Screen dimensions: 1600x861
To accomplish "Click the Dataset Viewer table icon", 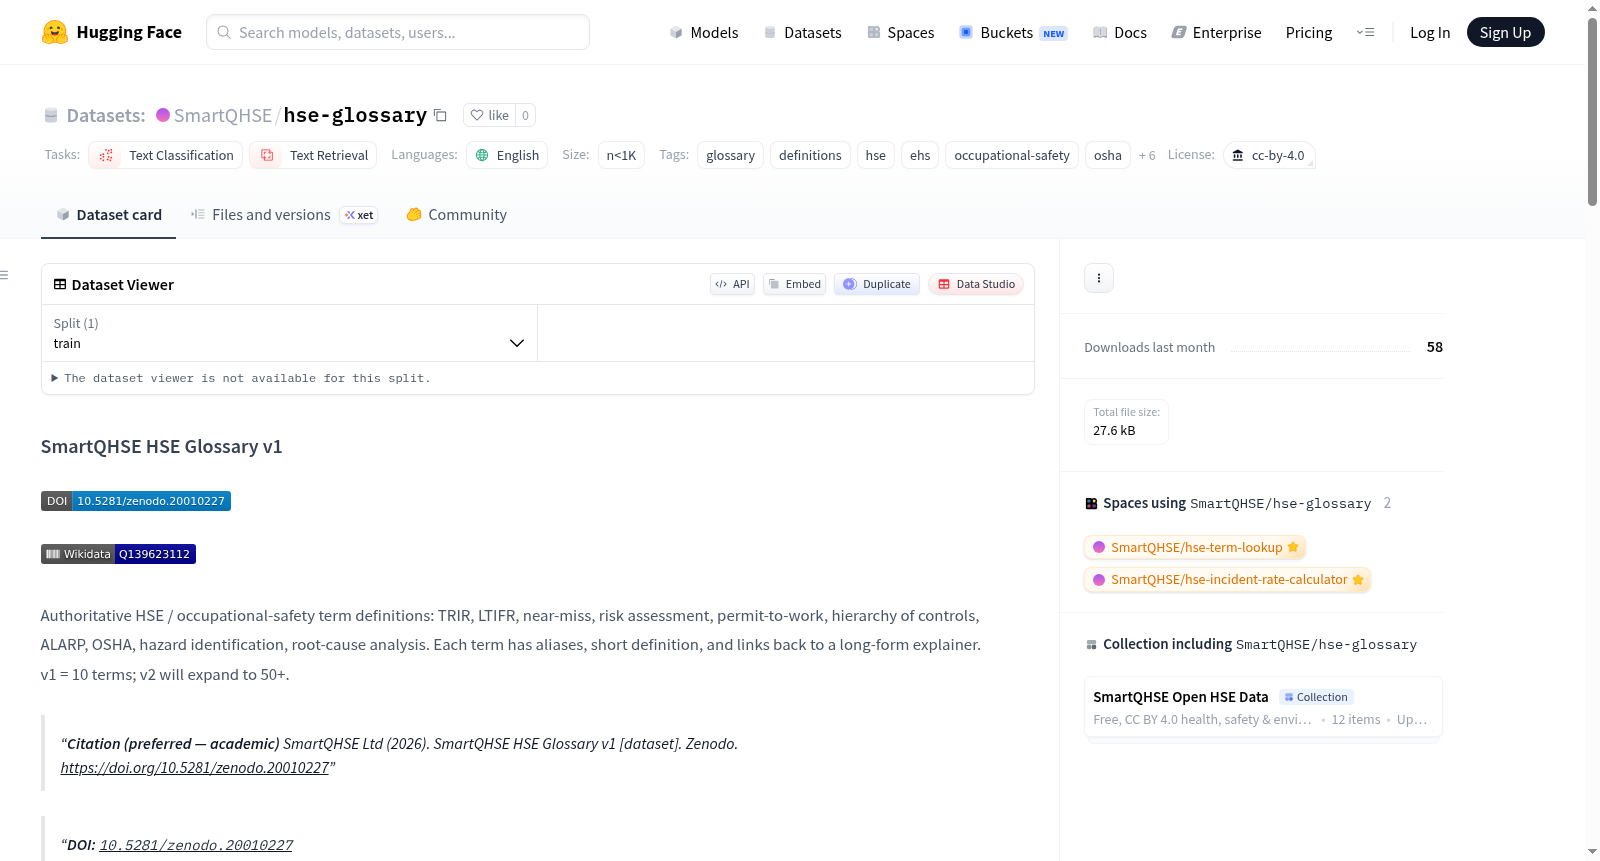I will (x=60, y=284).
